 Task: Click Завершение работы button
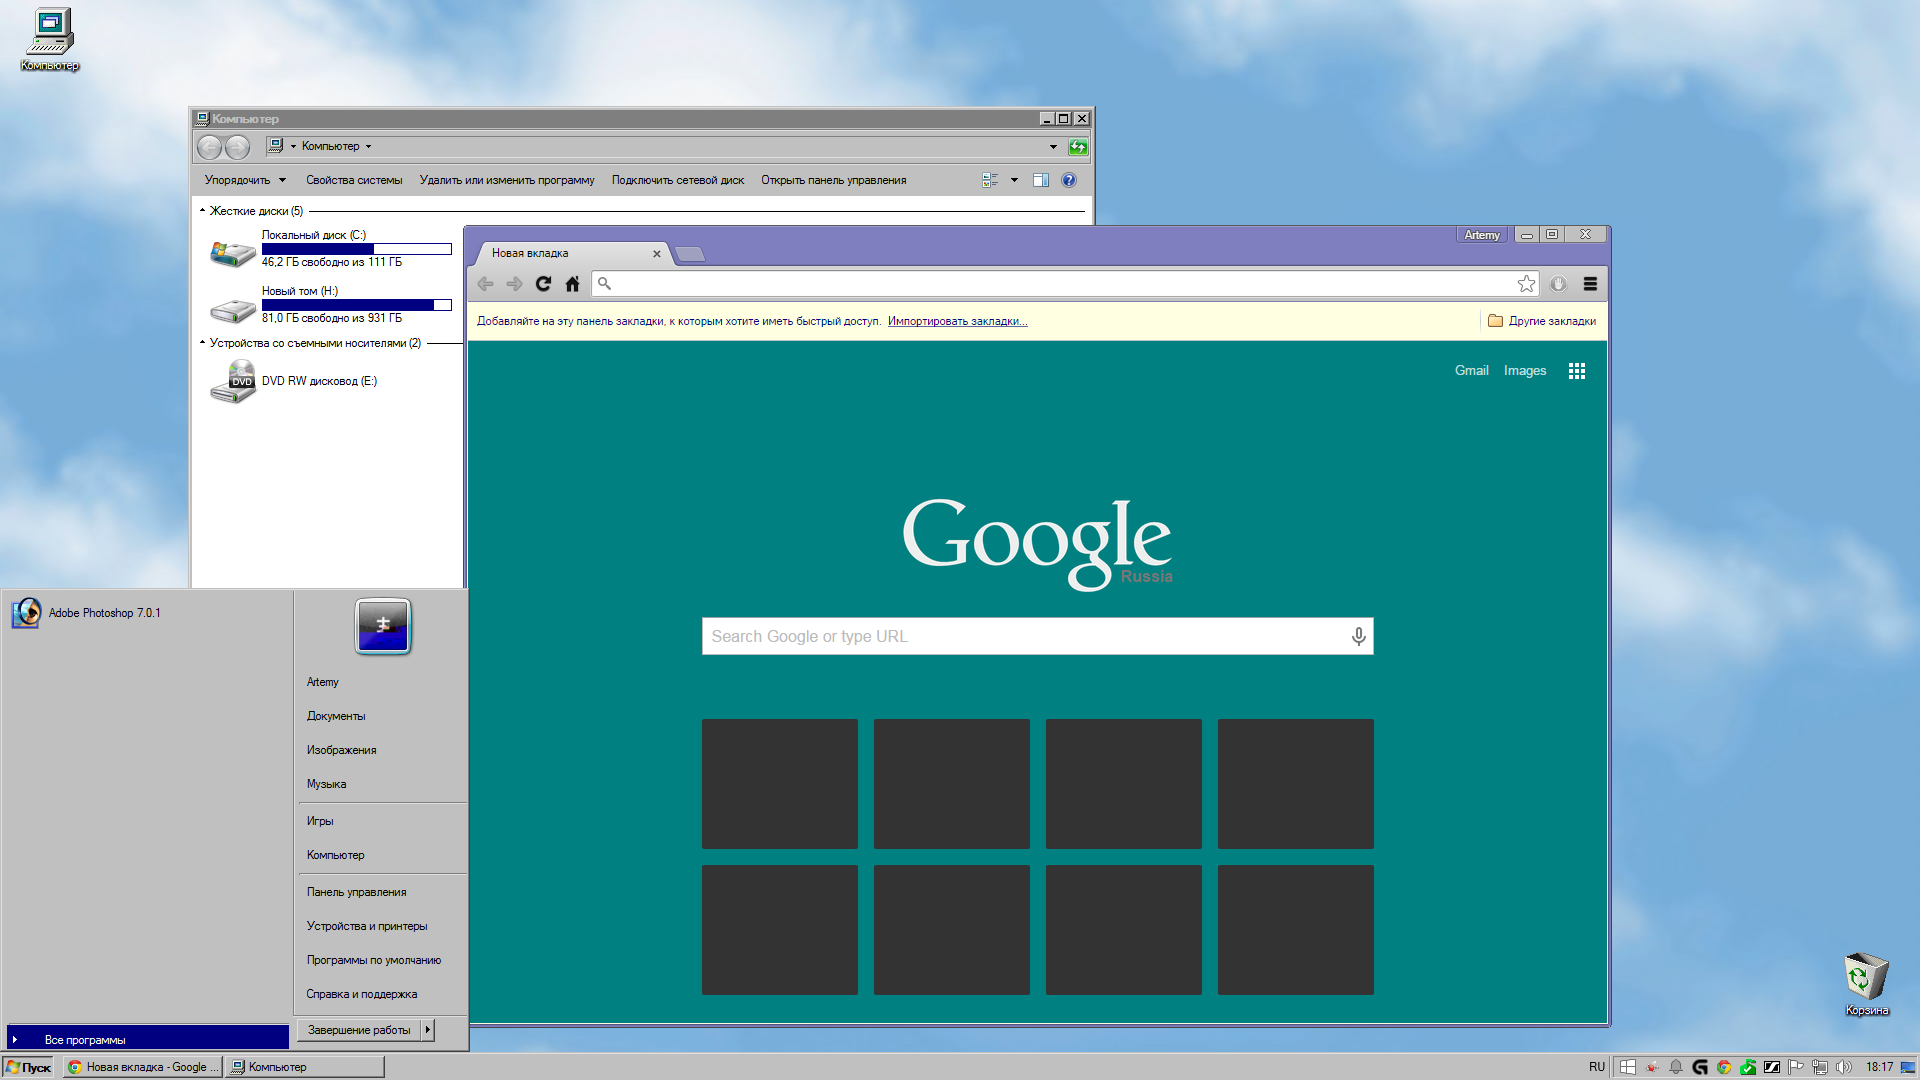click(359, 1030)
